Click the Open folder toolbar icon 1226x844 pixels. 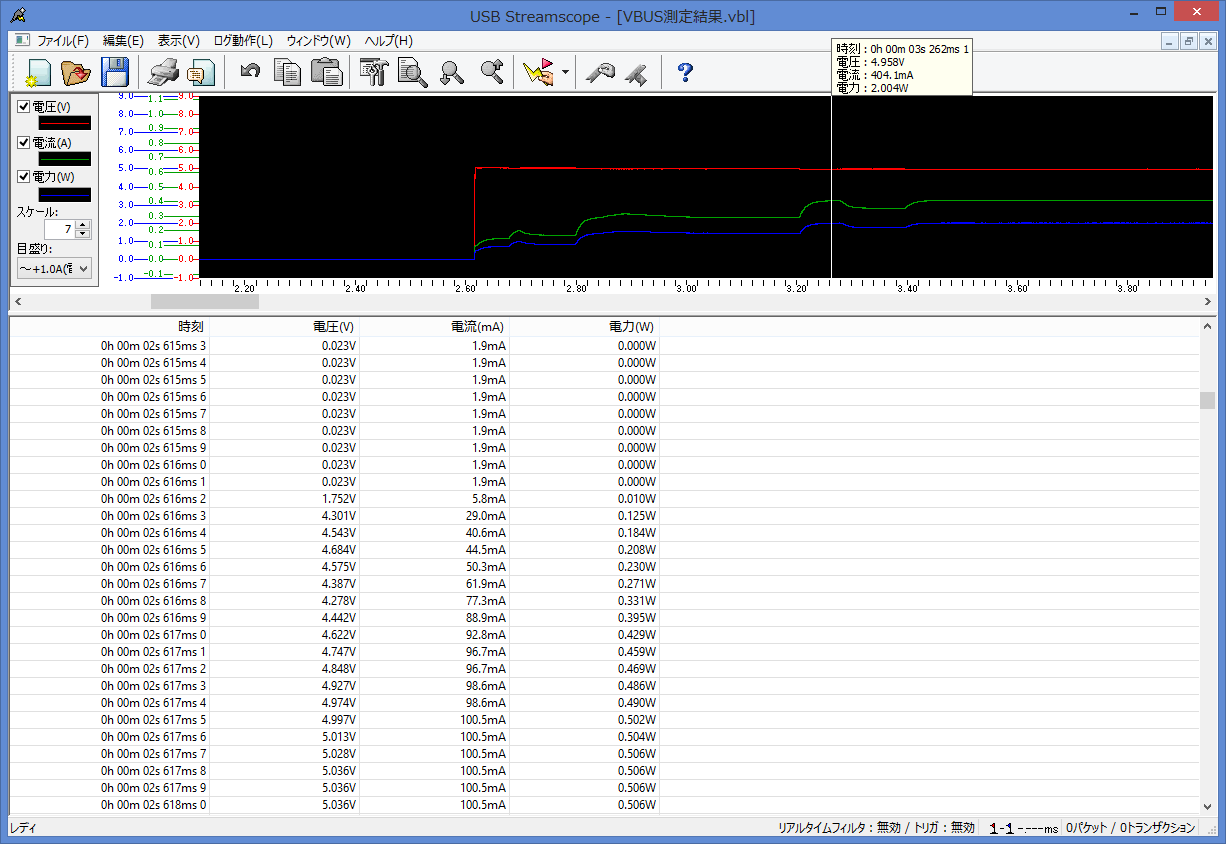click(x=76, y=73)
